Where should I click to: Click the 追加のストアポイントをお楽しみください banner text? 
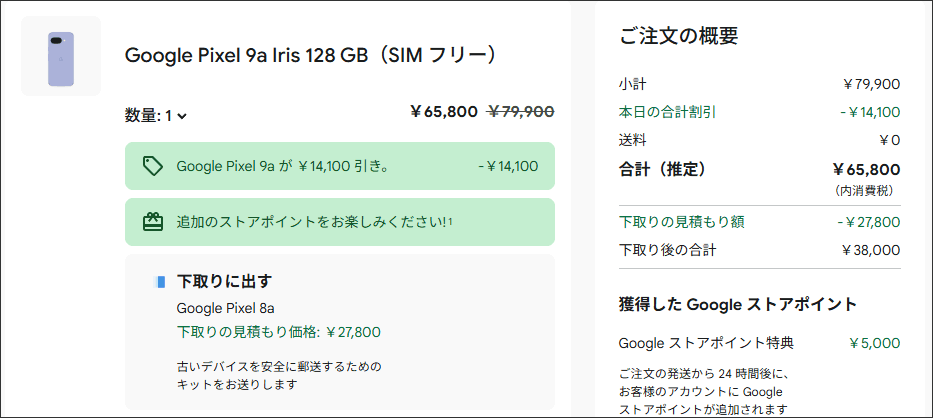click(x=311, y=222)
